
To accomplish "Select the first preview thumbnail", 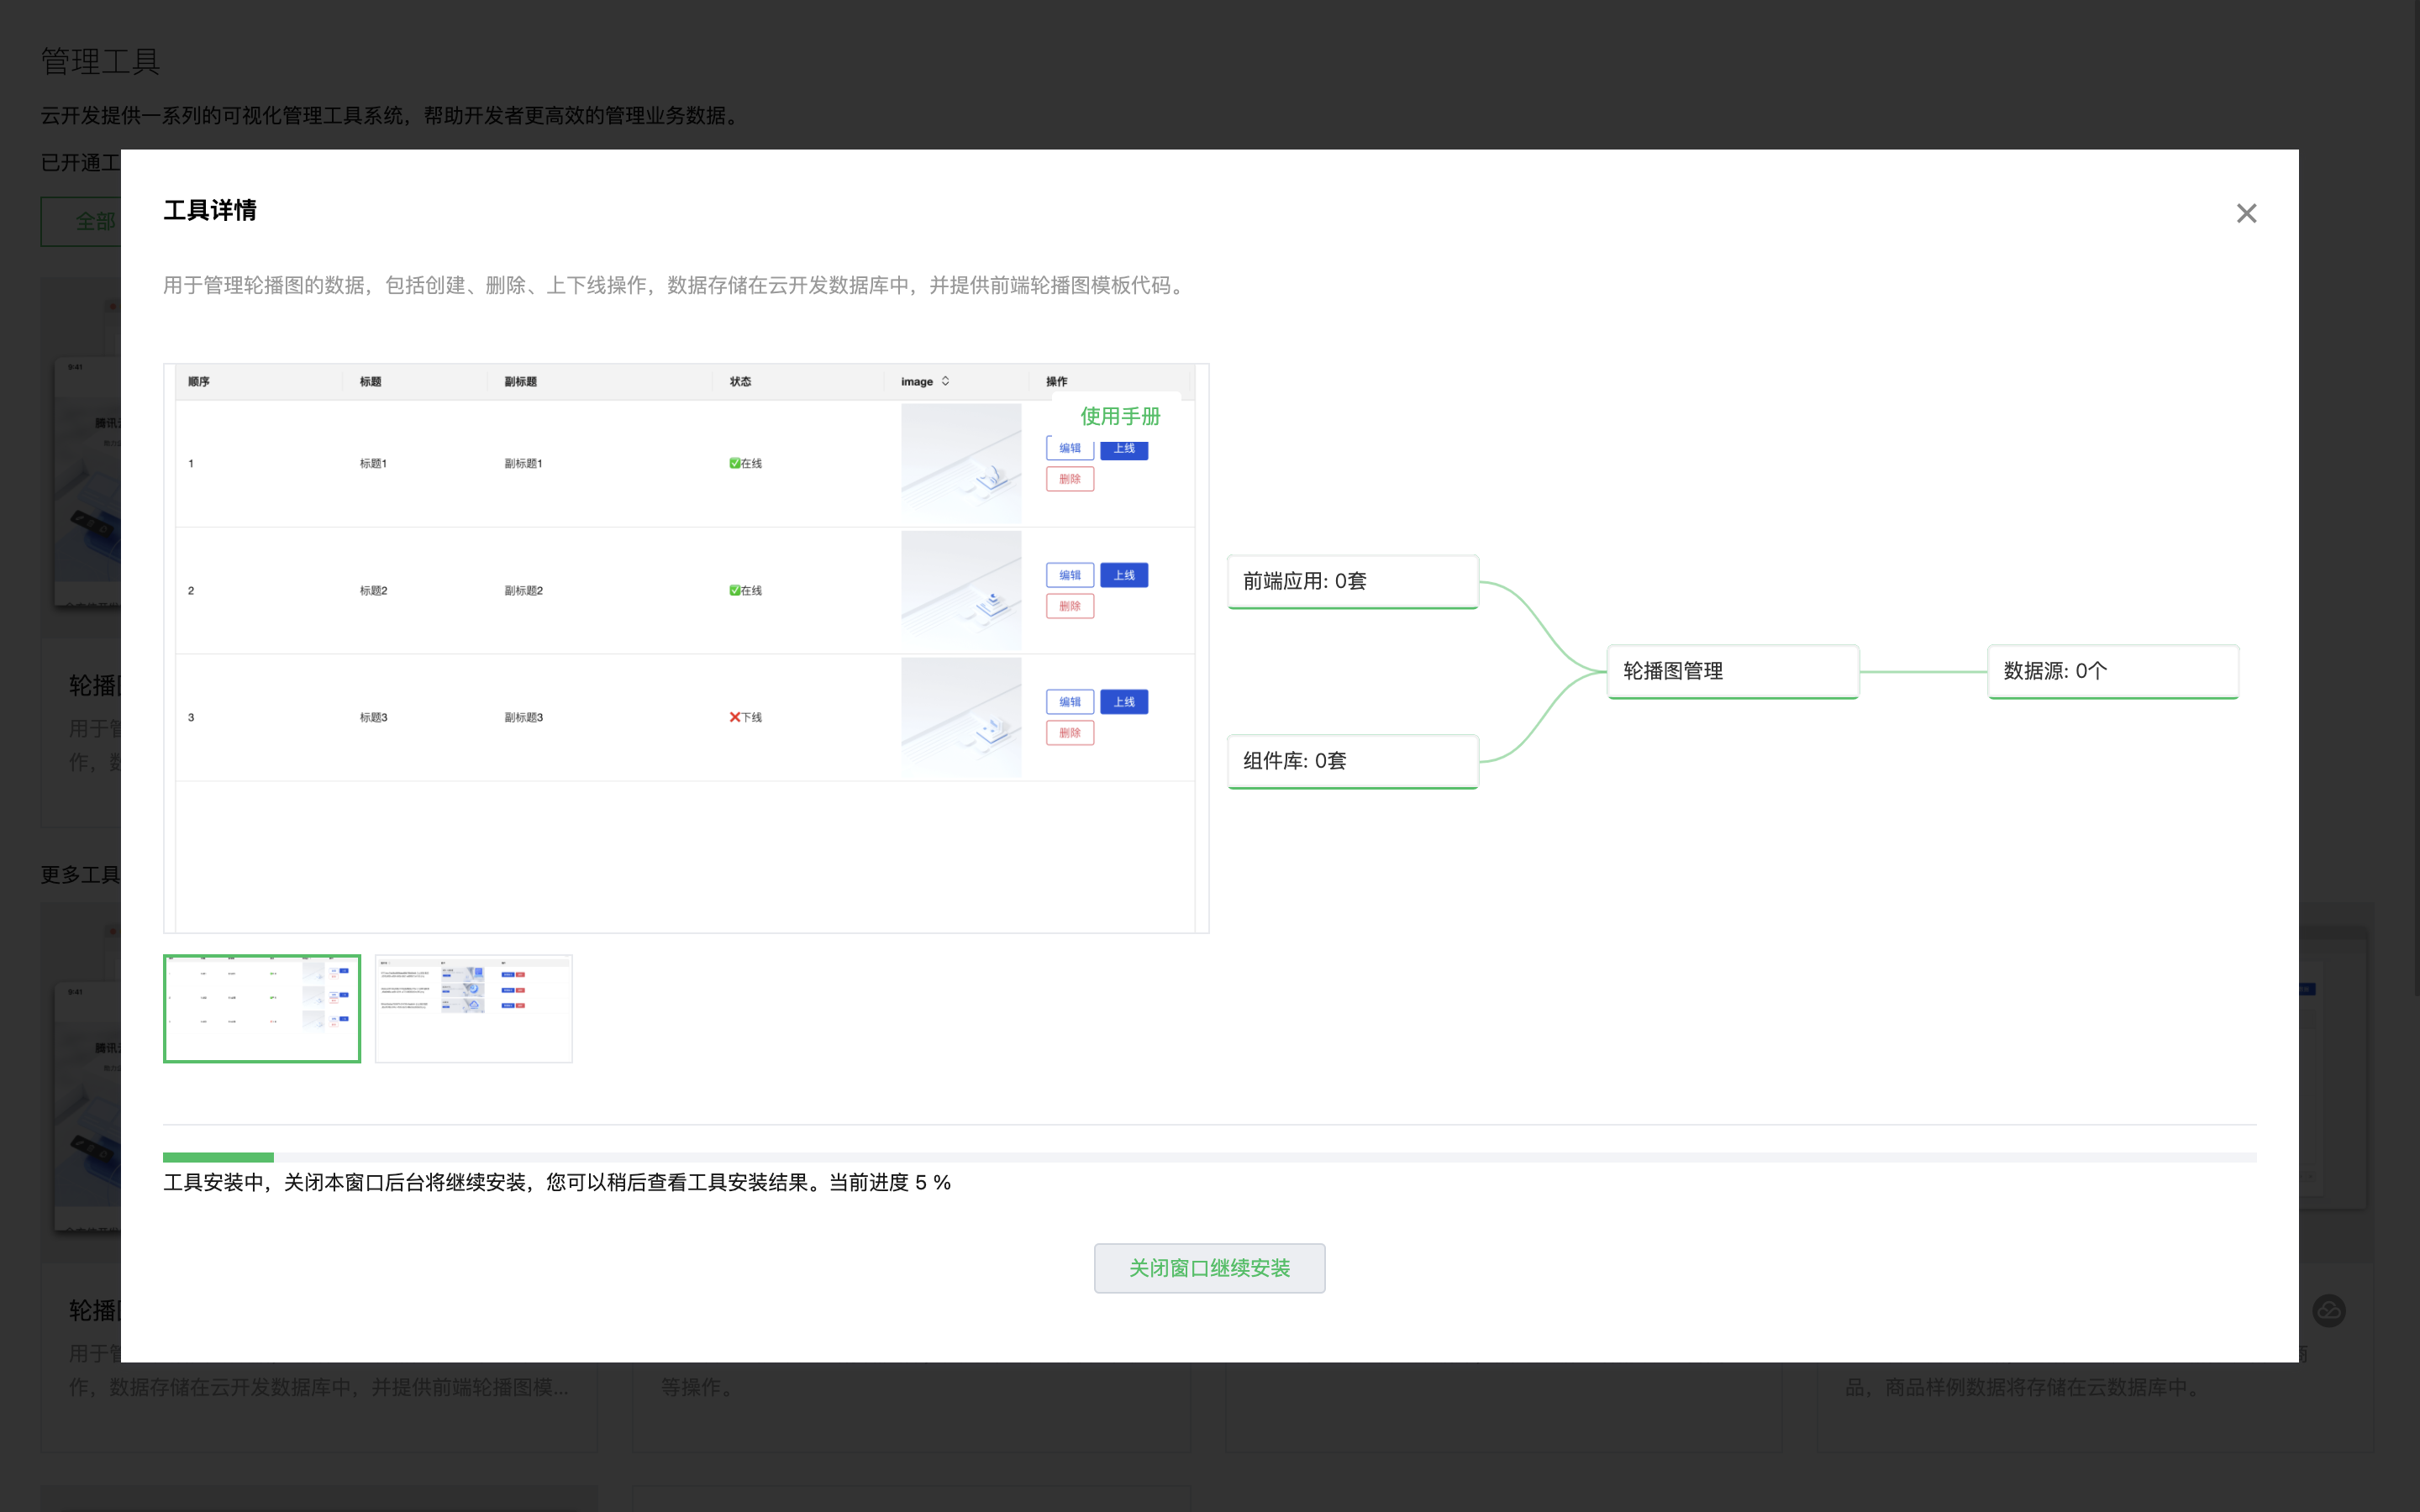I will pyautogui.click(x=262, y=1008).
